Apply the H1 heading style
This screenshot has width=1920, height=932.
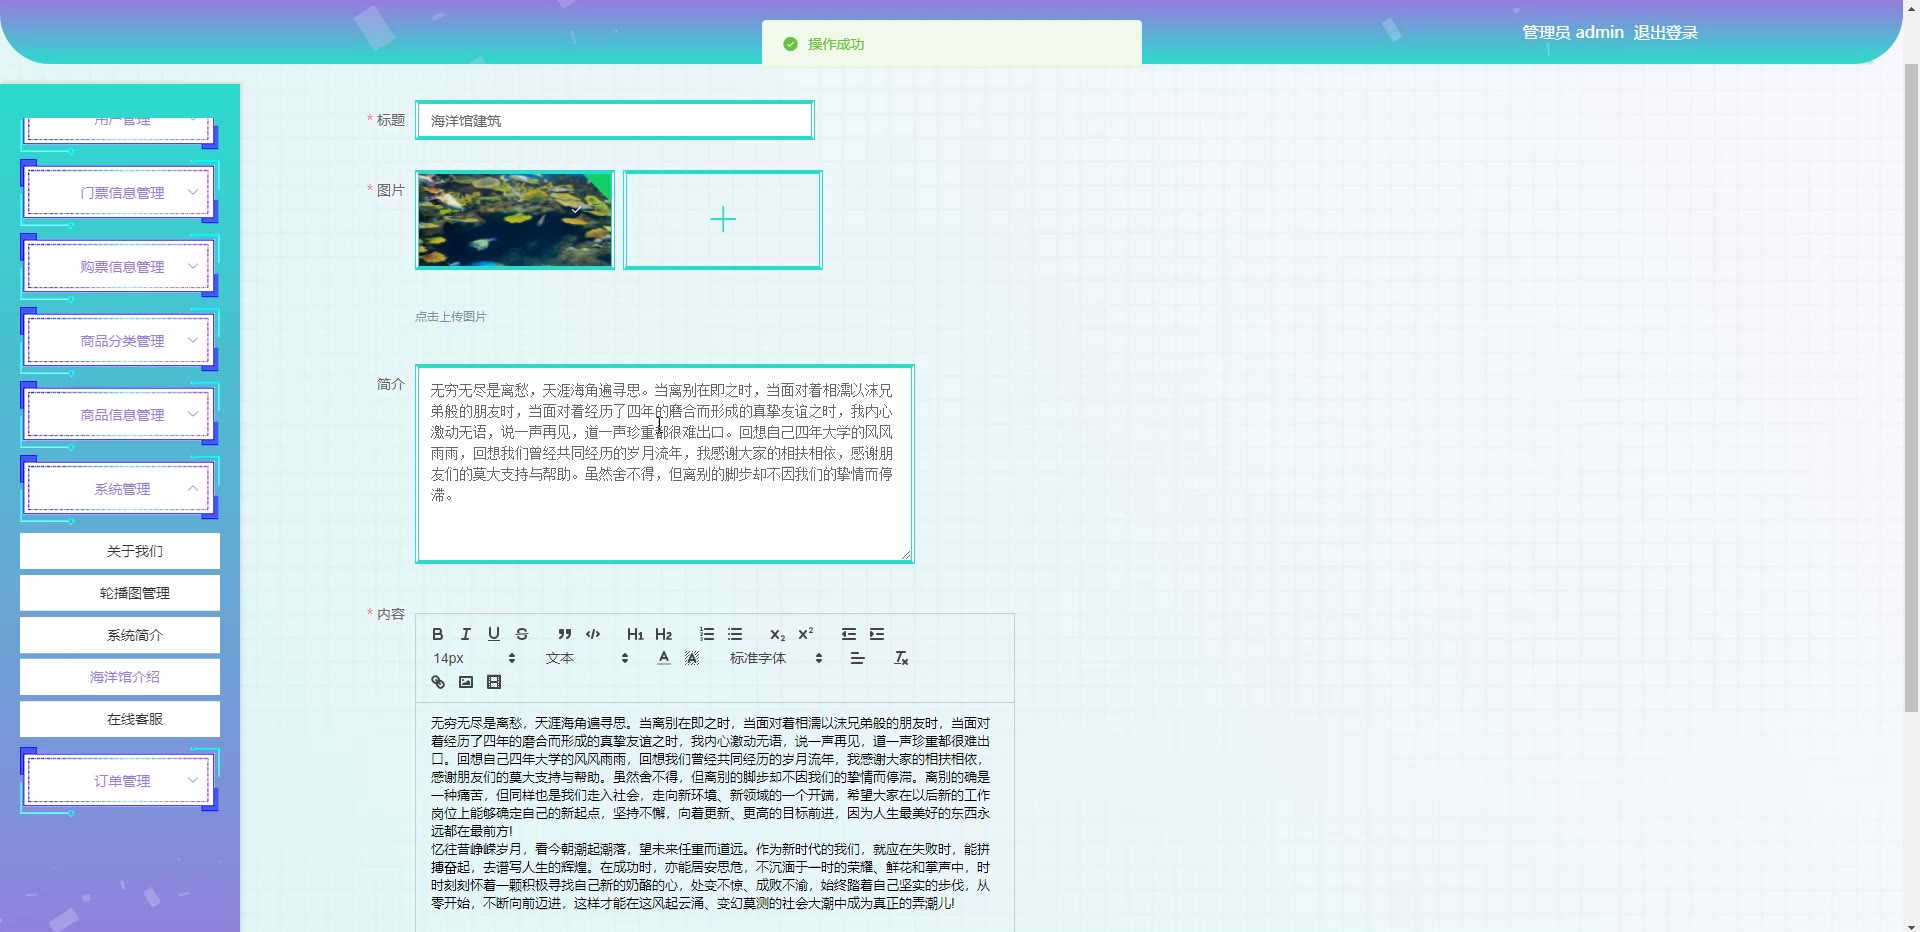pyautogui.click(x=635, y=634)
